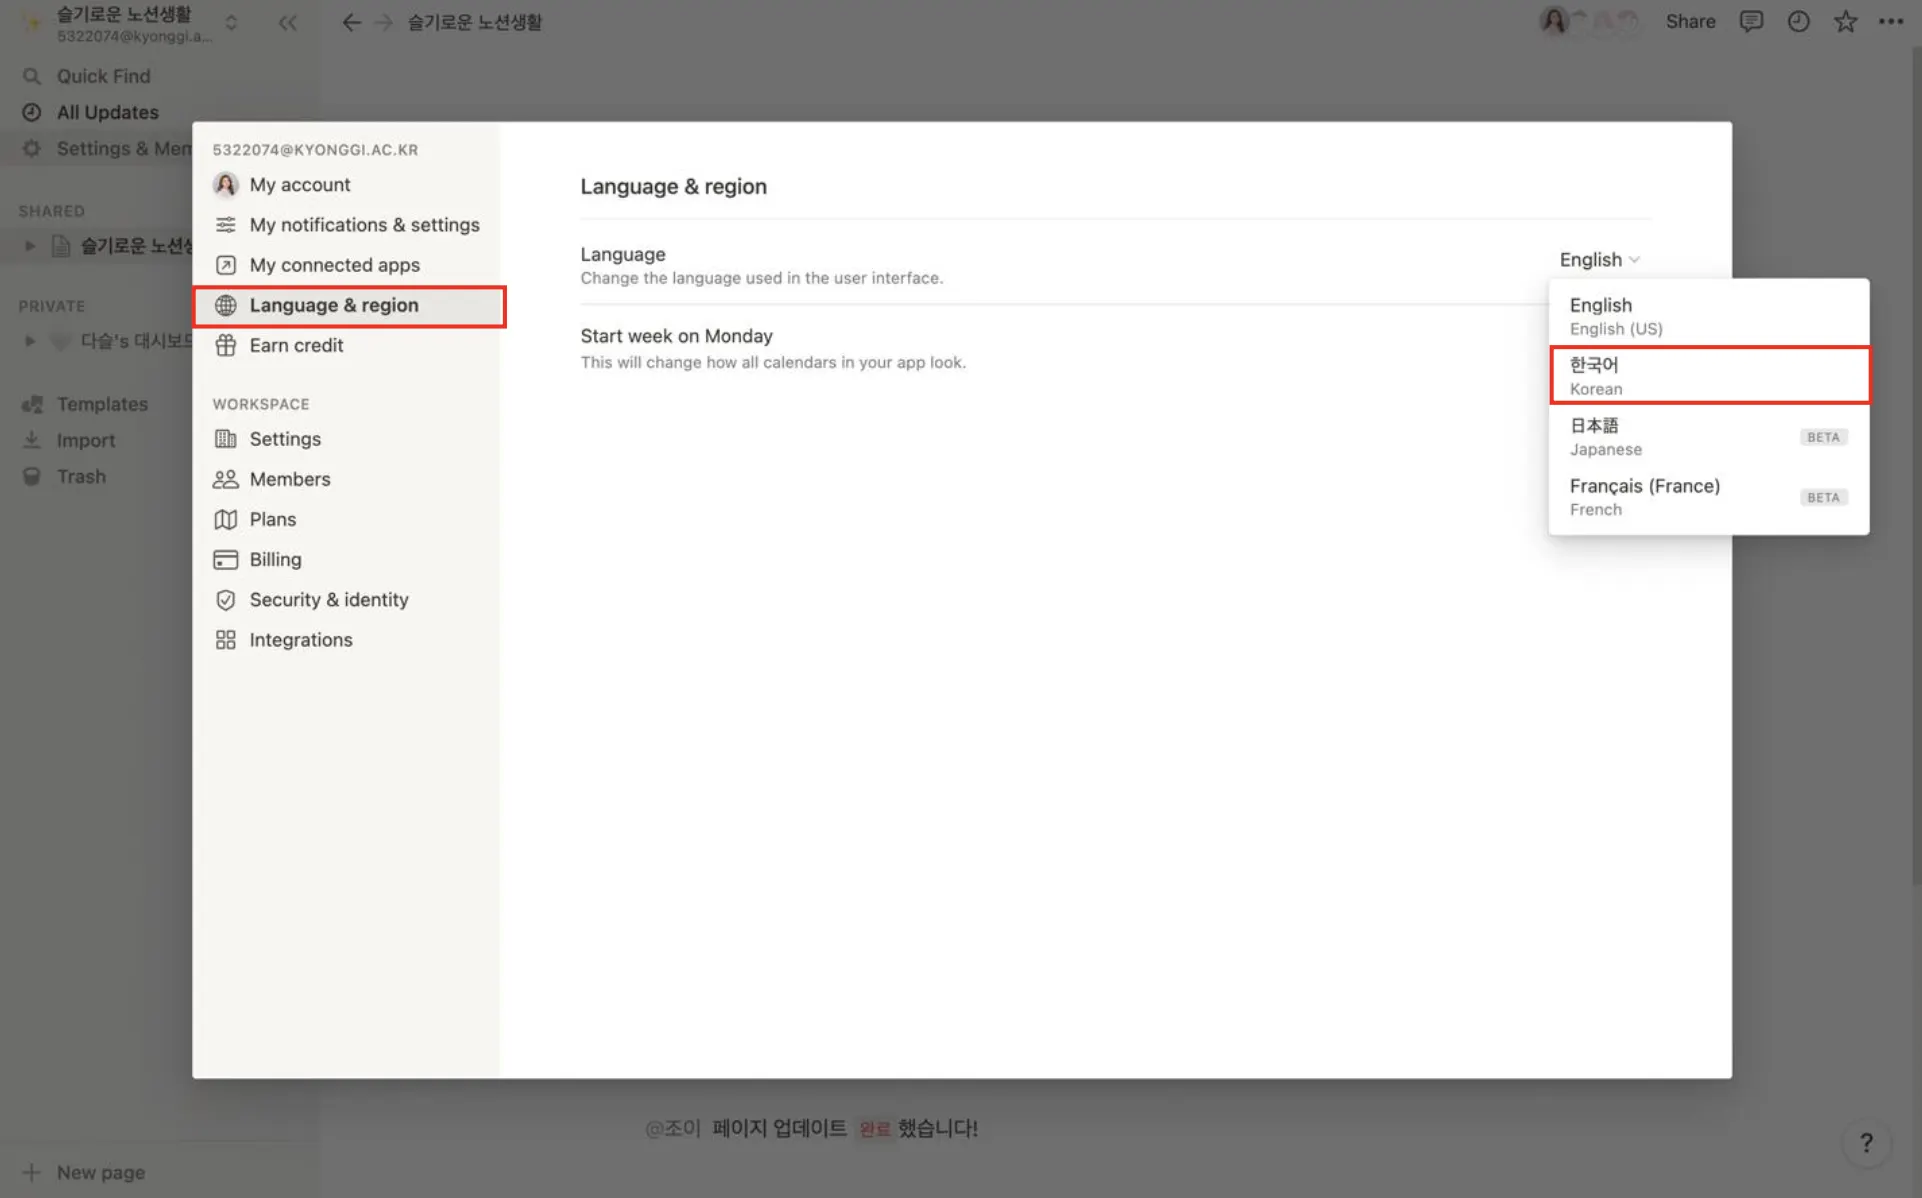Collapse sidebar with double chevron icon

[x=288, y=23]
